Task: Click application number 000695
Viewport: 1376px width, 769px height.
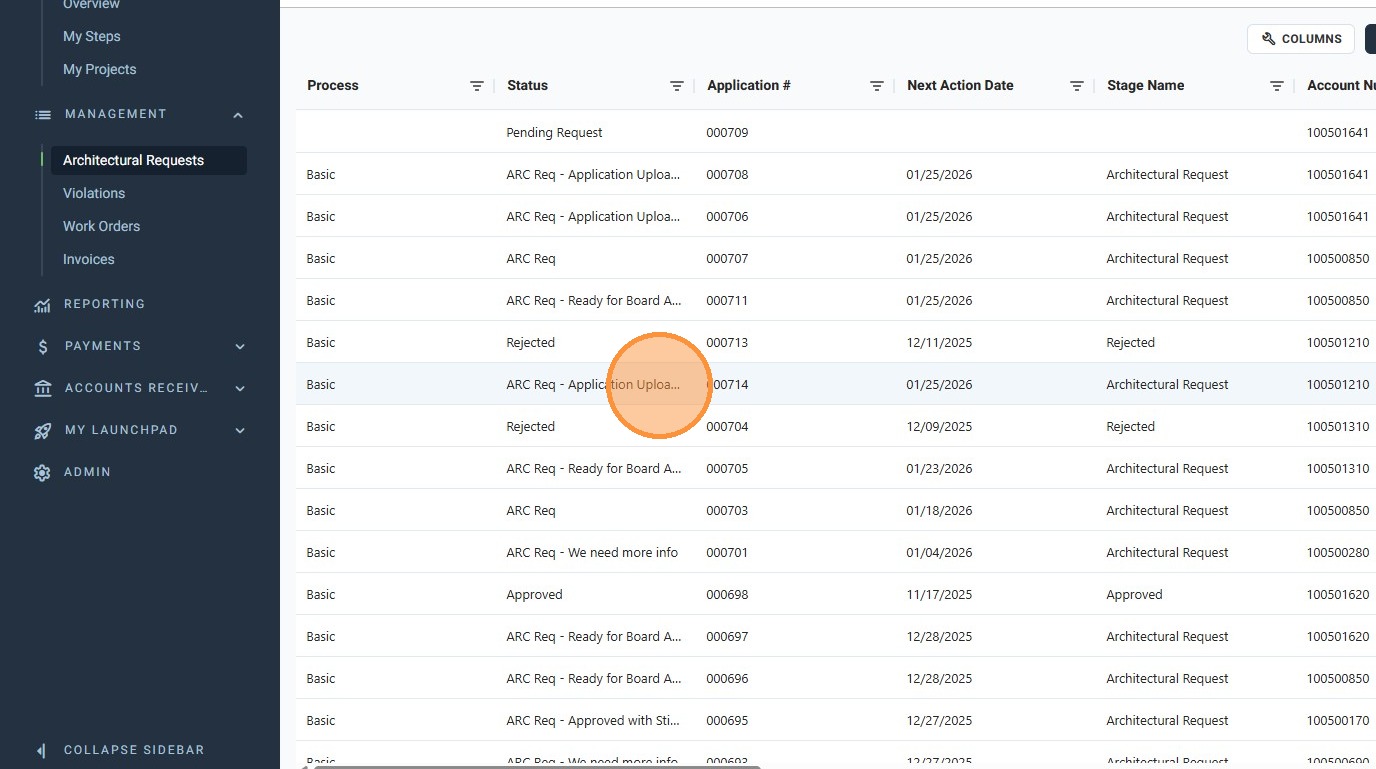Action: (x=727, y=721)
